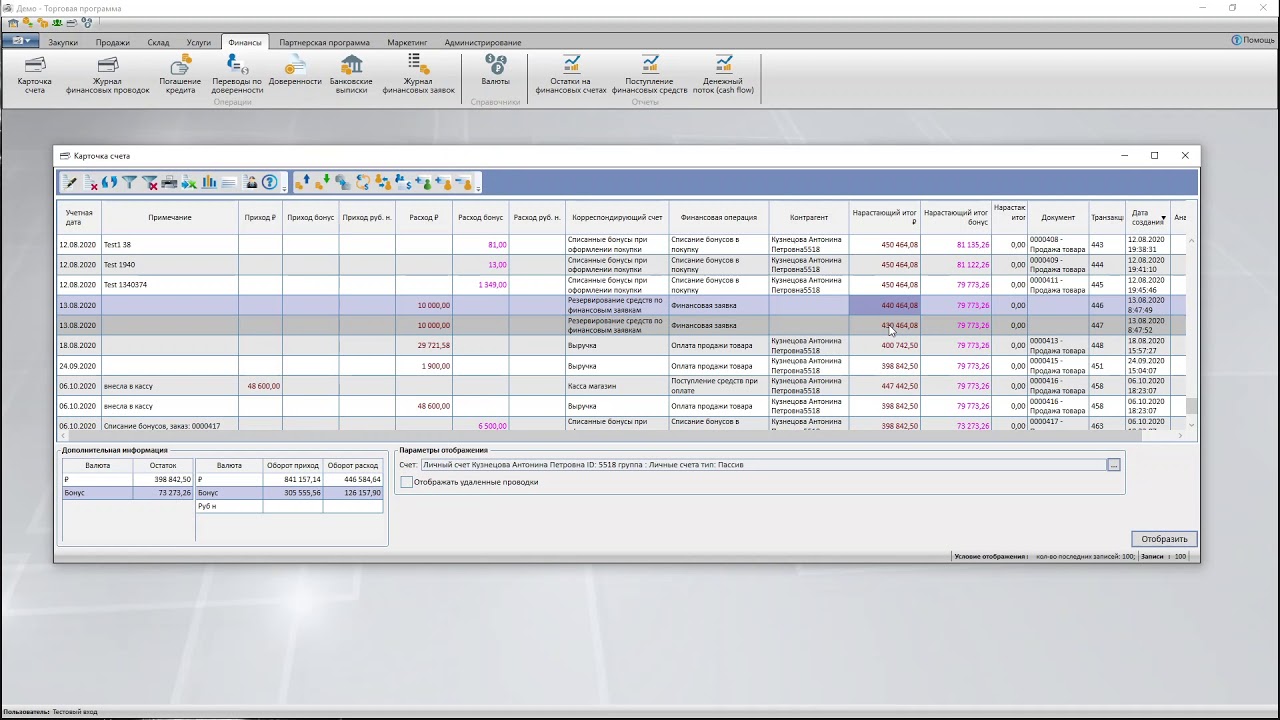Open the Счет selector ellipsis button
This screenshot has height=720, width=1280.
click(x=1113, y=465)
